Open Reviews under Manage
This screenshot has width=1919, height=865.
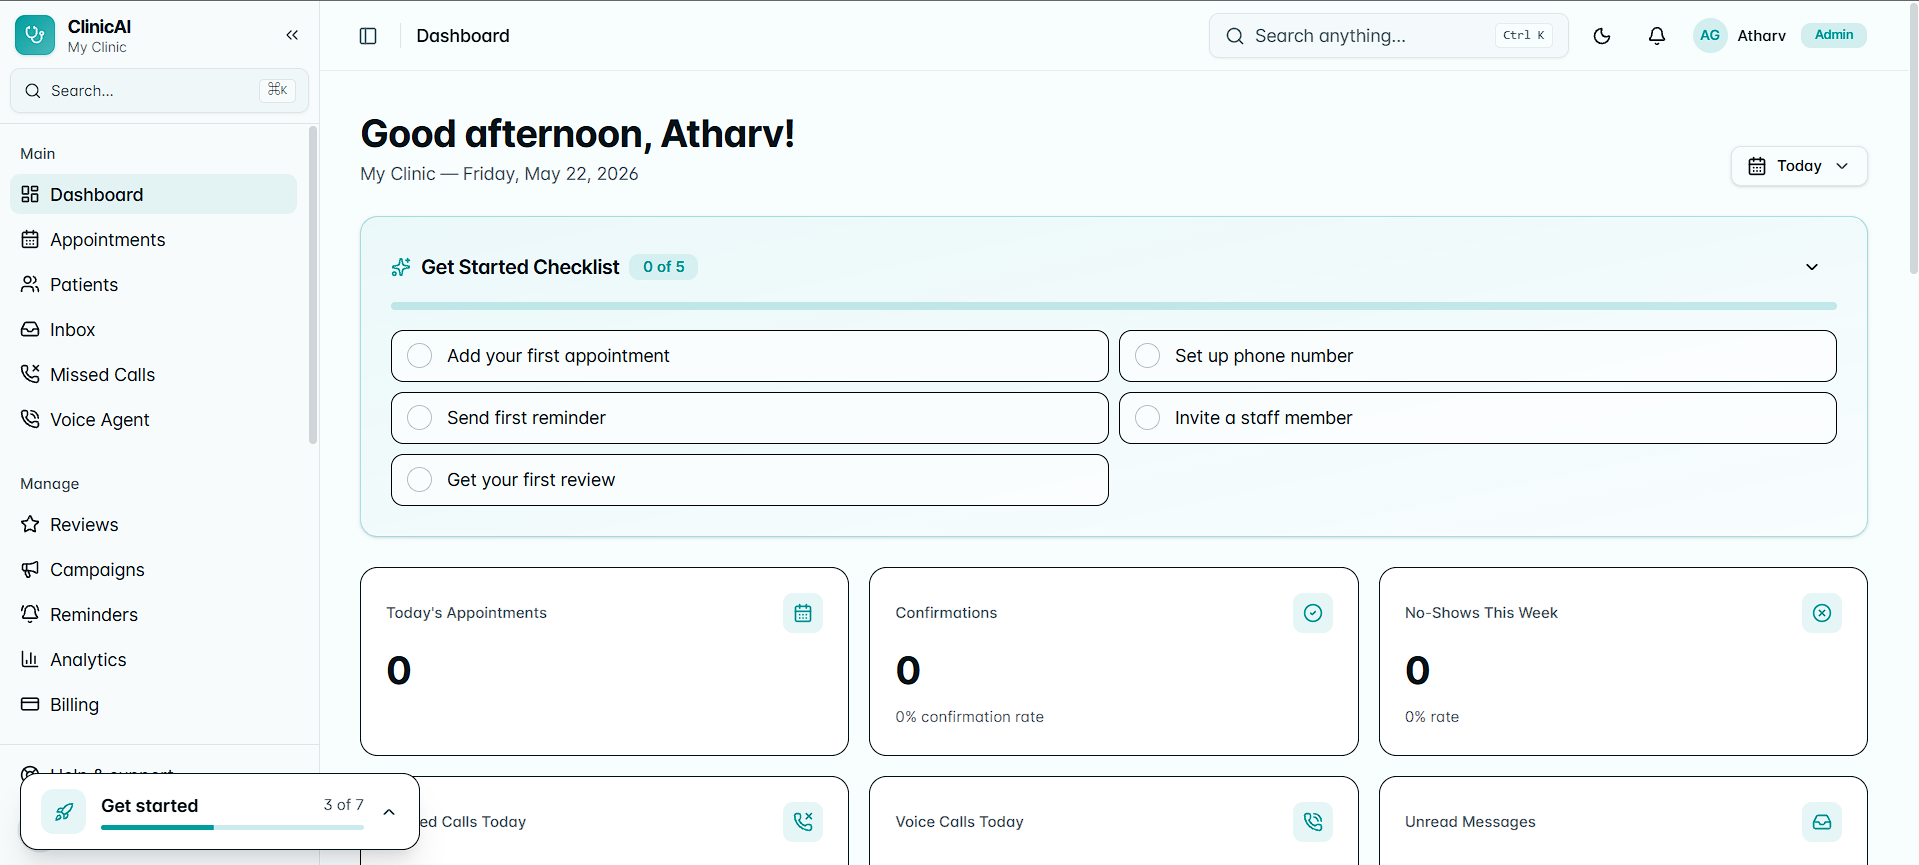(153, 524)
